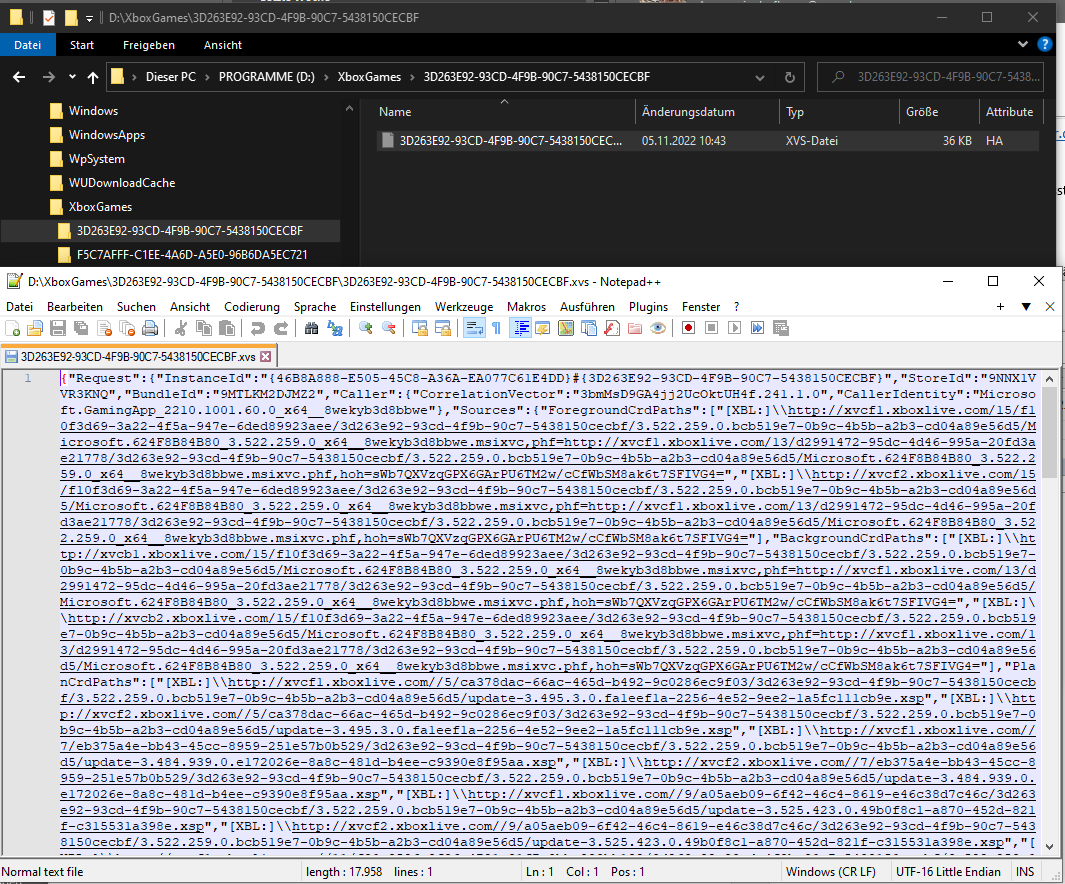
Task: Expand the Explorer ribbon chevron
Action: (1023, 44)
